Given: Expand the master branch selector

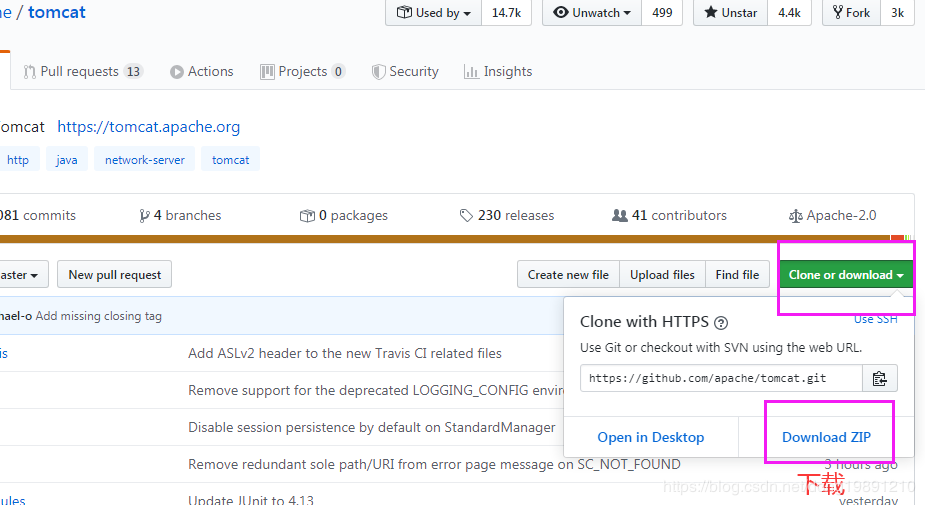Looking at the screenshot, I should [x=22, y=274].
